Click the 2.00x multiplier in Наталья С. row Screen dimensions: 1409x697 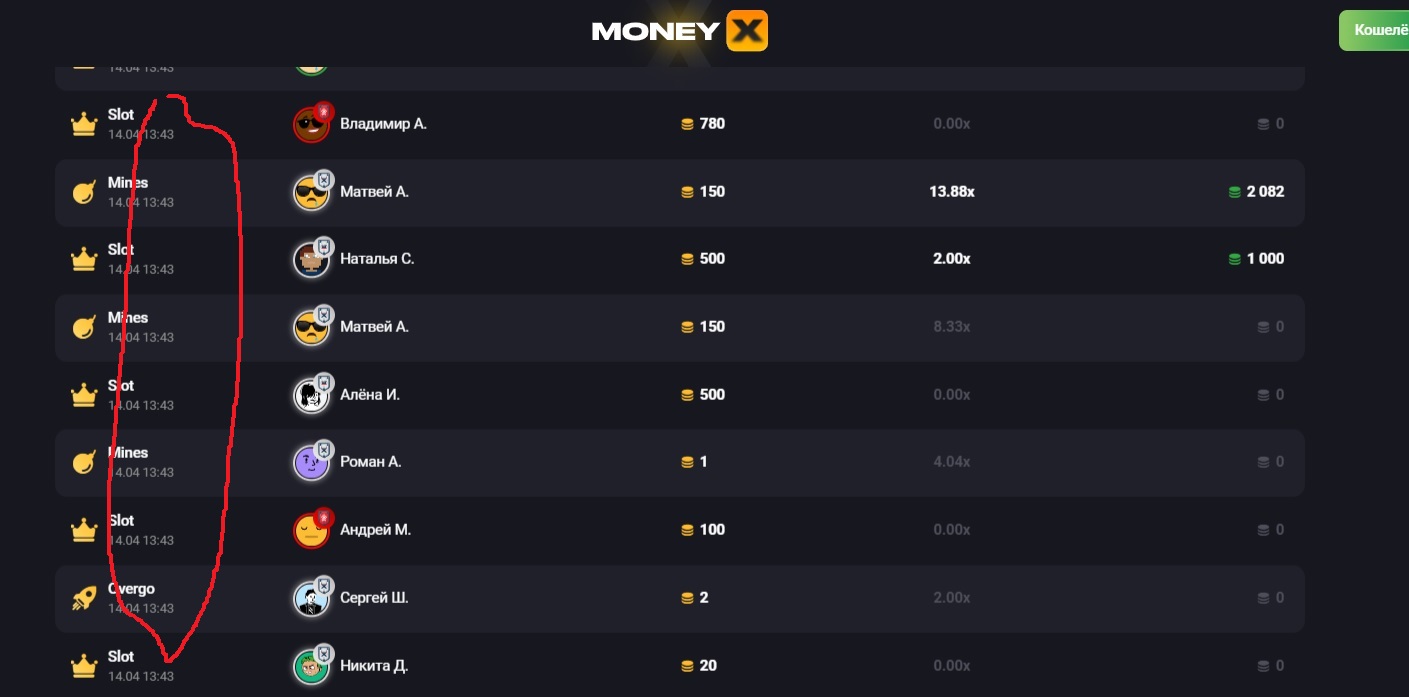pyautogui.click(x=951, y=259)
